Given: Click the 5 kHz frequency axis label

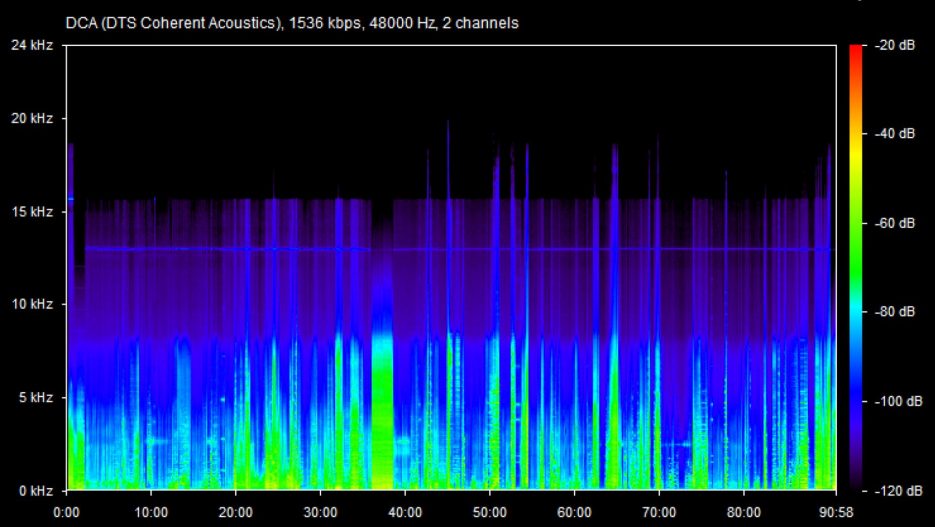Looking at the screenshot, I should pos(36,397).
